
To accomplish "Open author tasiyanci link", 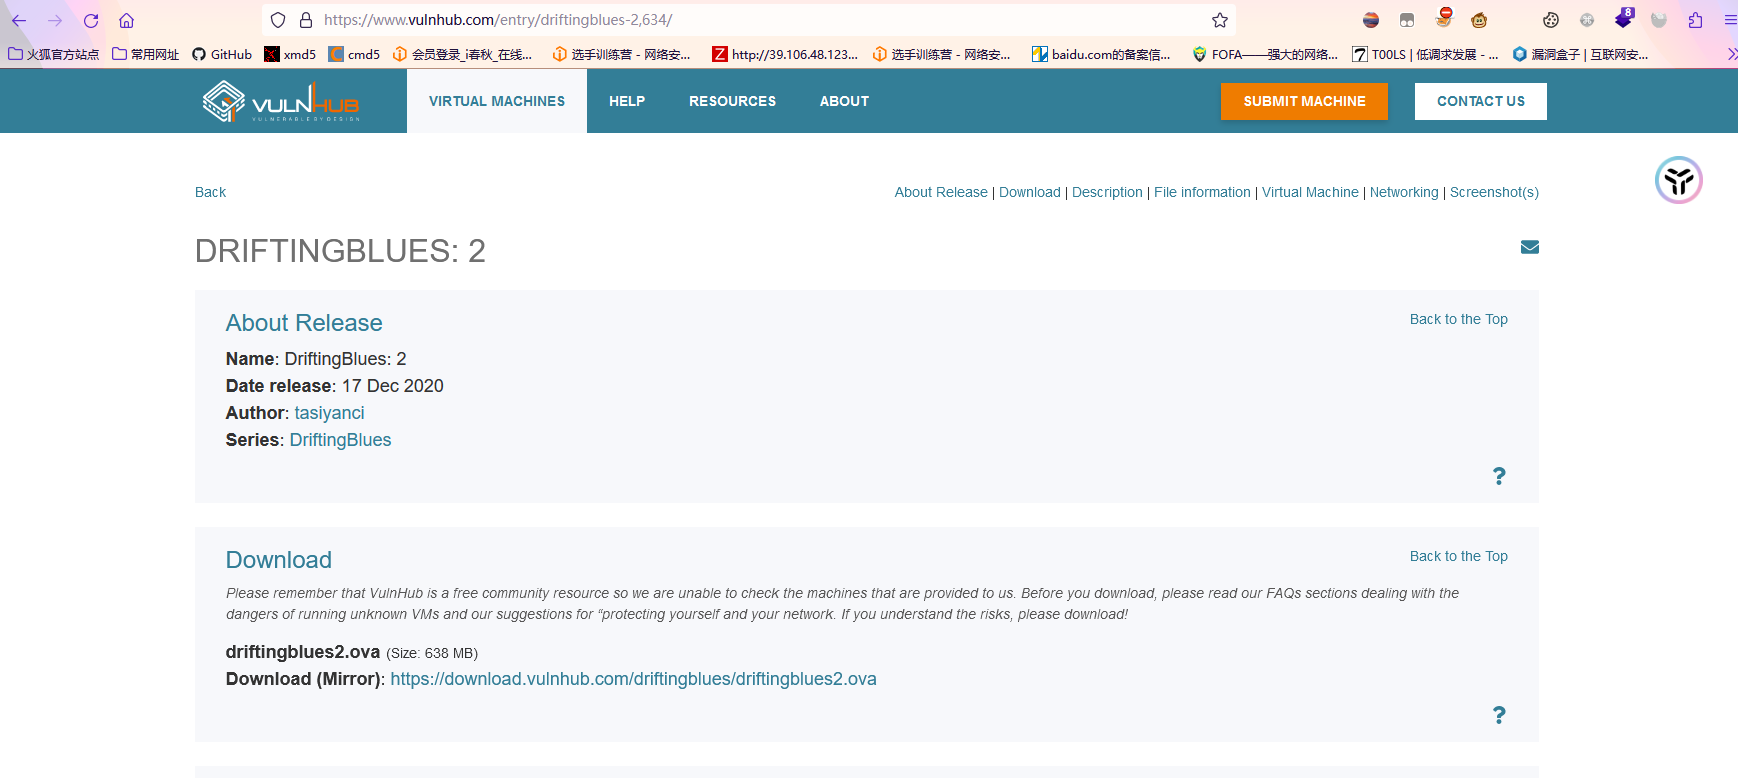I will (329, 413).
